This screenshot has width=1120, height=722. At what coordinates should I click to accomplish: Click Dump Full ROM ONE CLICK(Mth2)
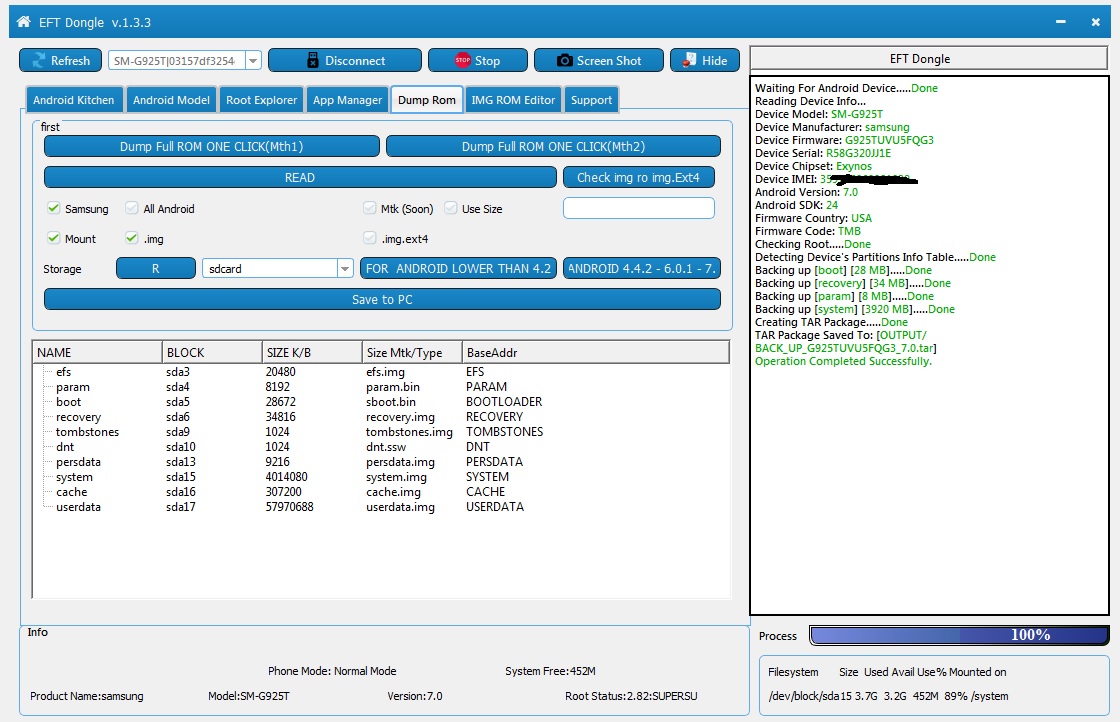pyautogui.click(x=553, y=146)
